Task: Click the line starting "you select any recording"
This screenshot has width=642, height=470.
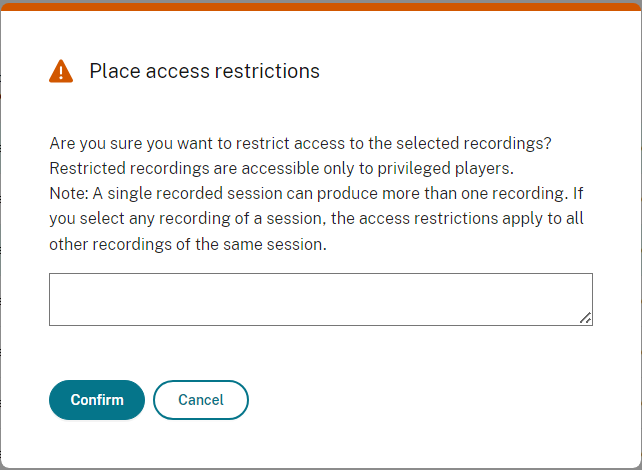Action: [x=317, y=219]
